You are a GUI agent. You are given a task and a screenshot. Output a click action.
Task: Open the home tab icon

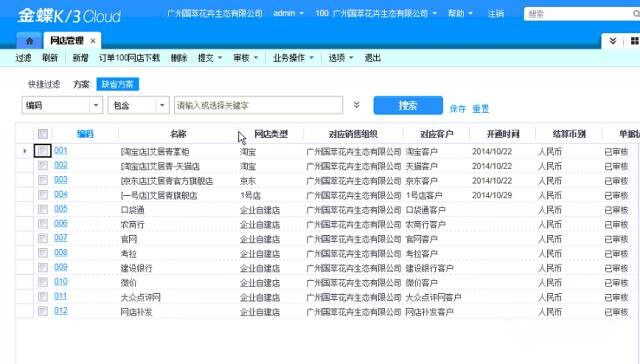tap(29, 41)
